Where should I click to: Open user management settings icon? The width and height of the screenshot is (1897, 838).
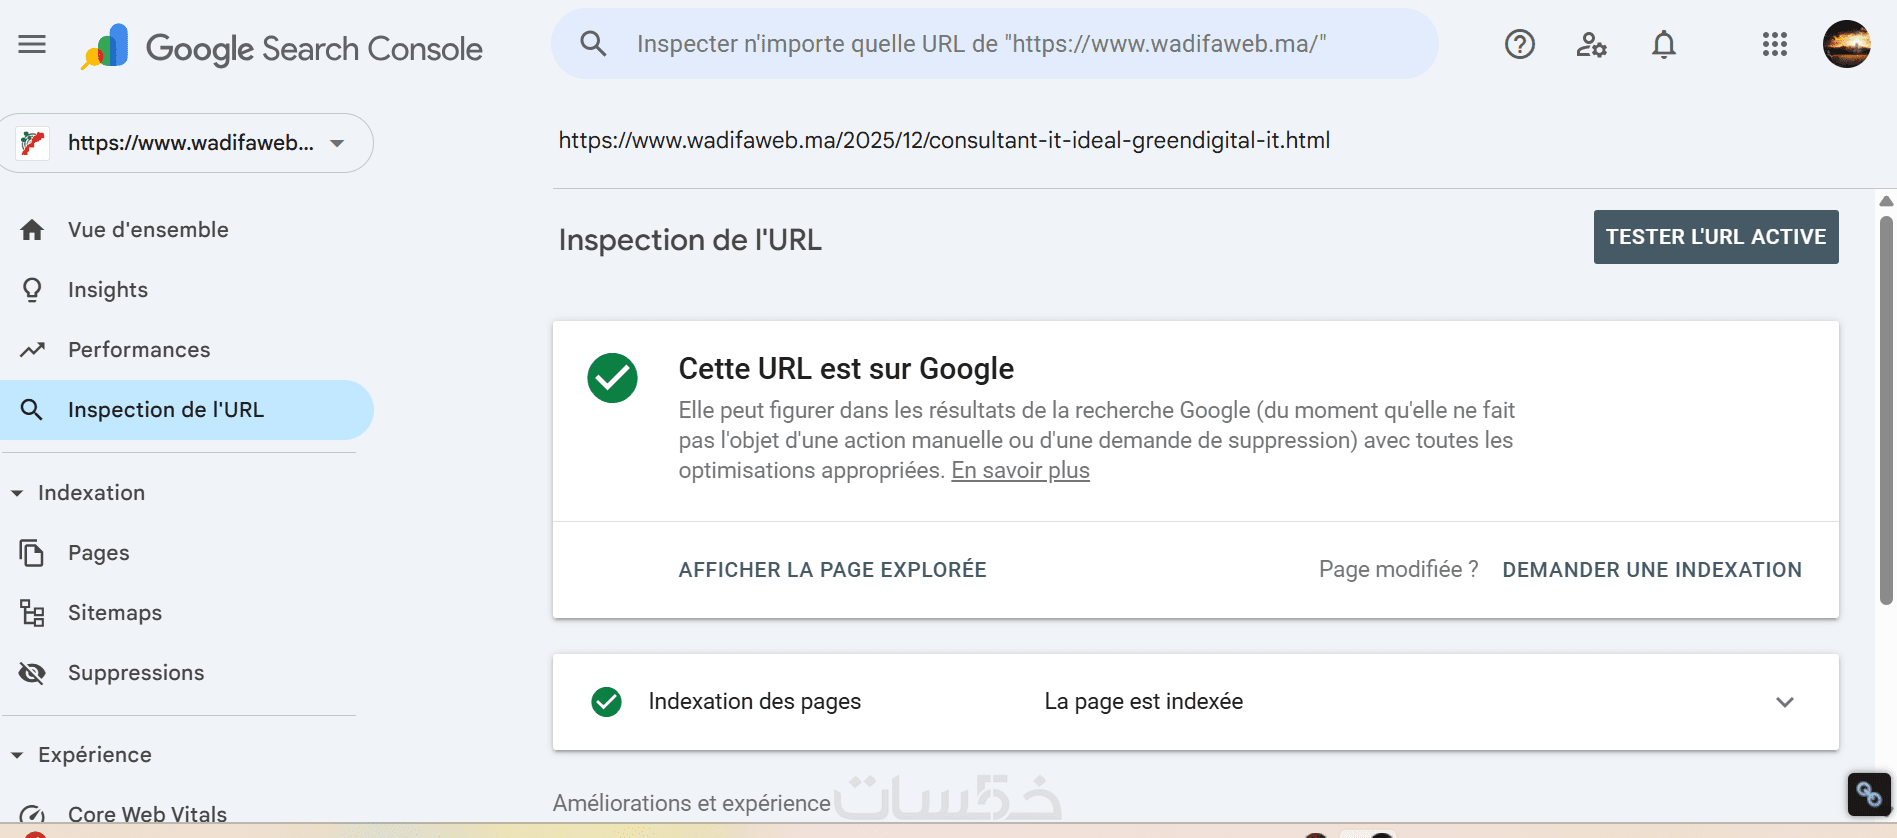click(1591, 44)
